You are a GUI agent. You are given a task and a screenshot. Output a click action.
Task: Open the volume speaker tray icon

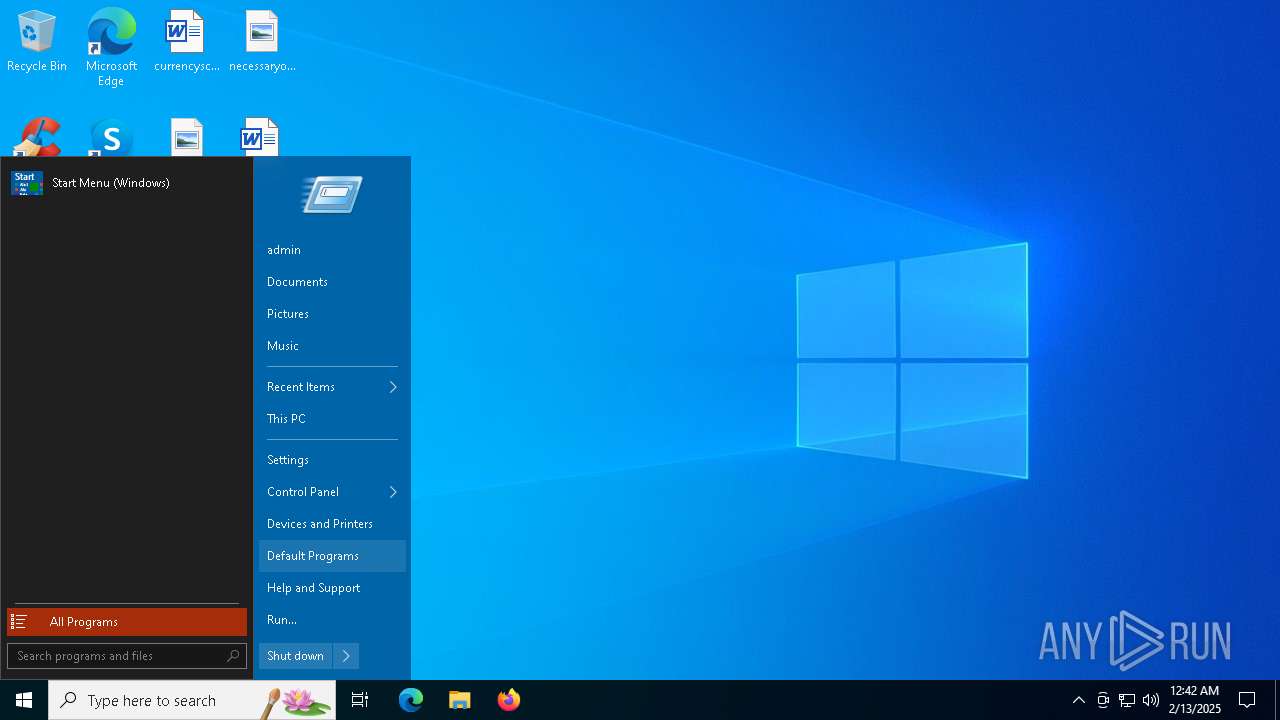(x=1151, y=700)
